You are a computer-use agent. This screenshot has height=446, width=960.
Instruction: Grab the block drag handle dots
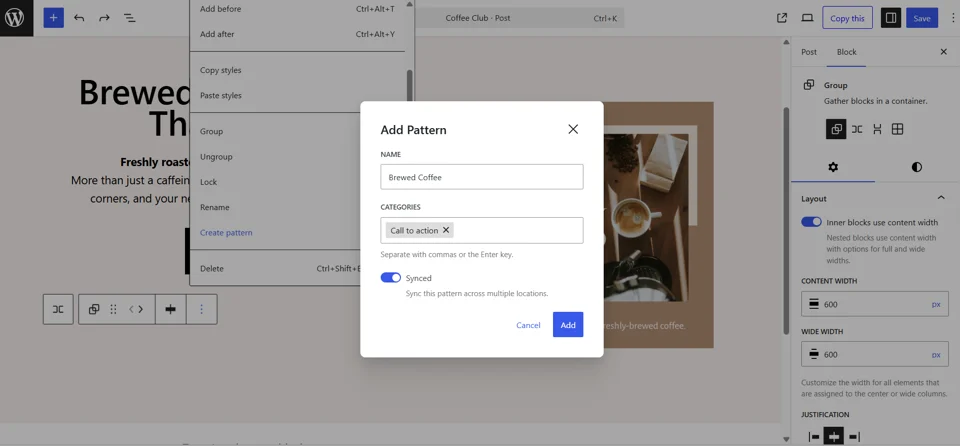[113, 309]
